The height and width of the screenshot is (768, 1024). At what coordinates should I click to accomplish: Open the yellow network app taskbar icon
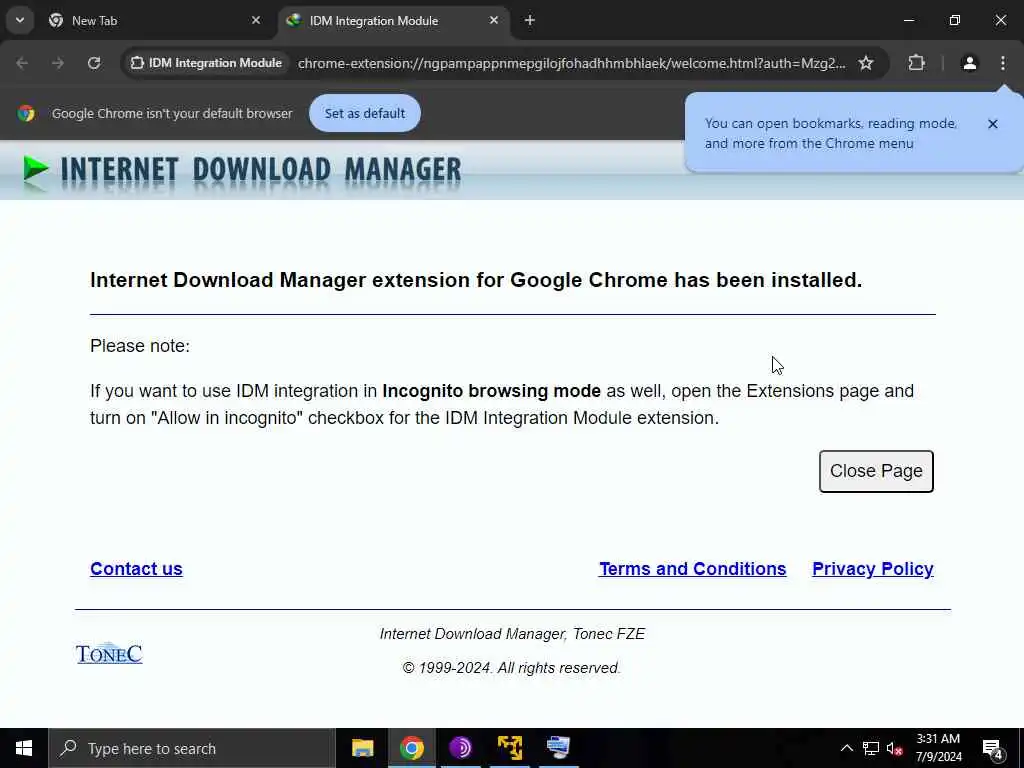click(509, 748)
